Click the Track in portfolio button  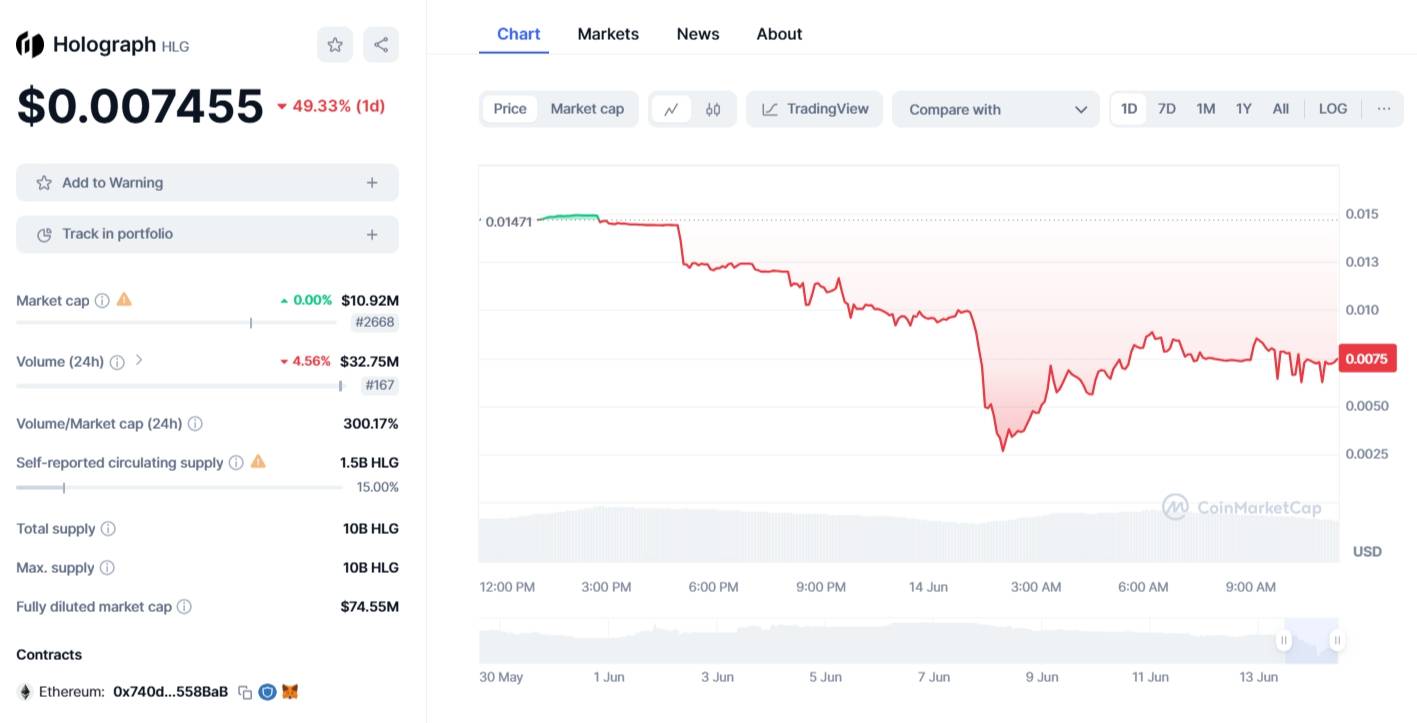207,234
